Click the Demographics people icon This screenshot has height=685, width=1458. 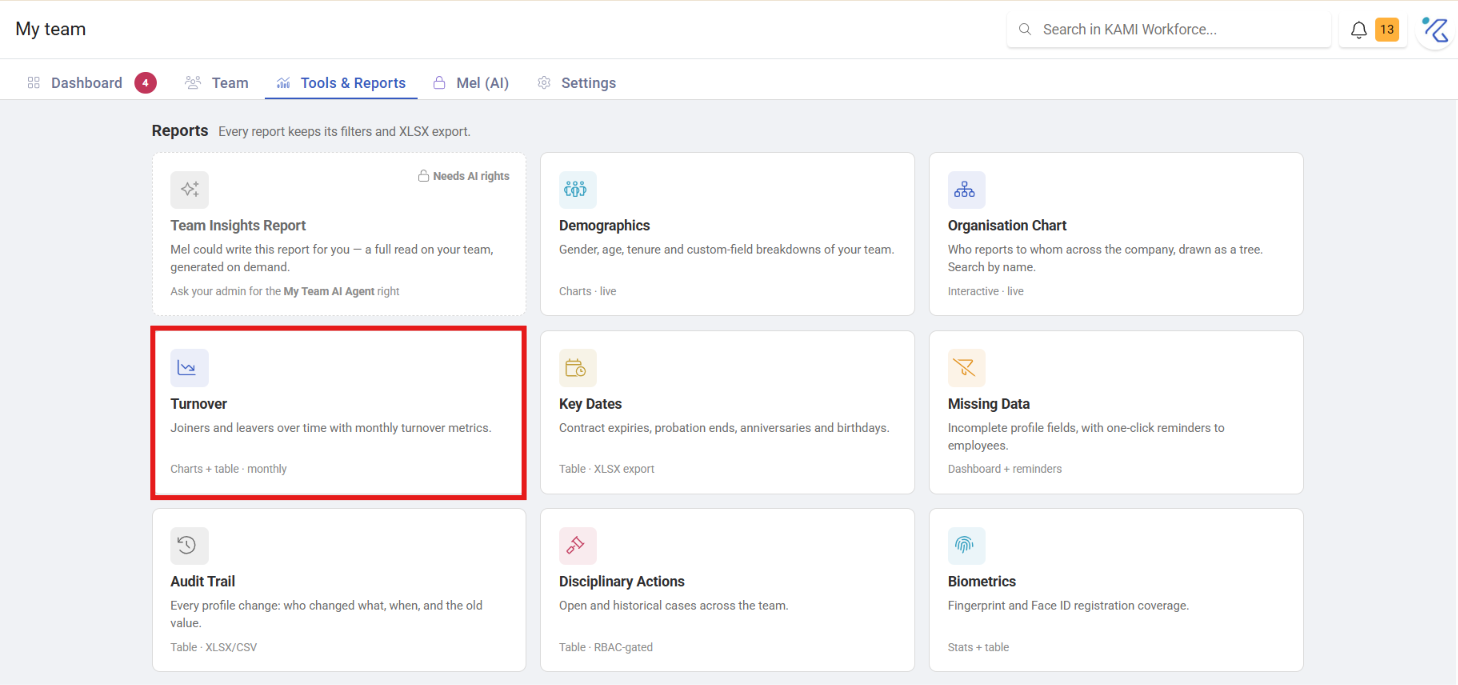577,190
